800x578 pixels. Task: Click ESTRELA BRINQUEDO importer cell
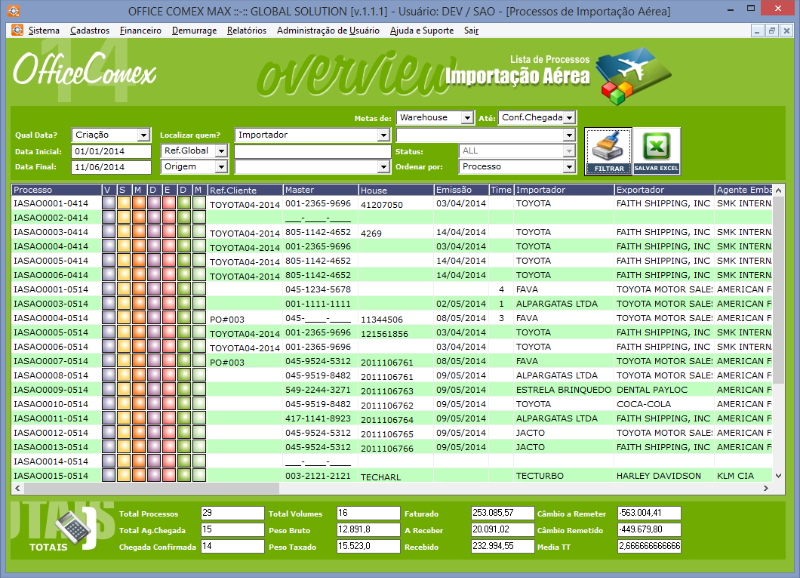pos(563,390)
